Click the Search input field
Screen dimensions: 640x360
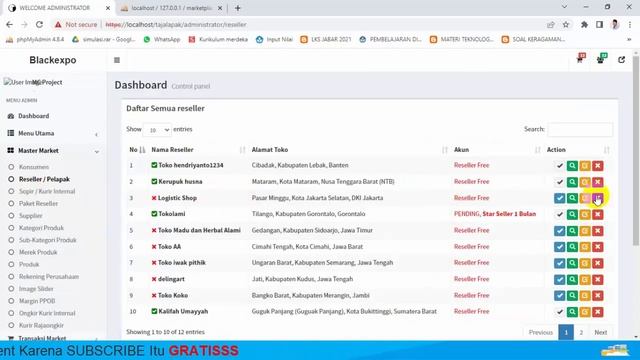tap(580, 129)
